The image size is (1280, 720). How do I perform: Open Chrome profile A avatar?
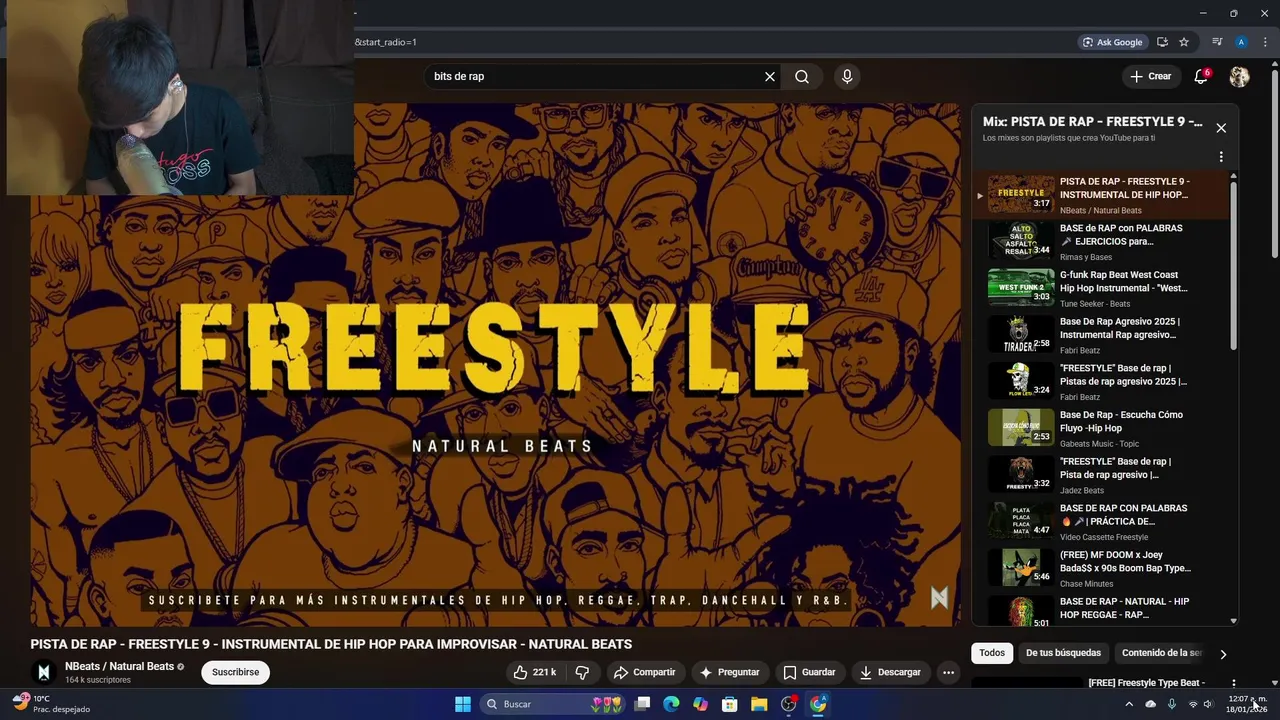click(1241, 42)
